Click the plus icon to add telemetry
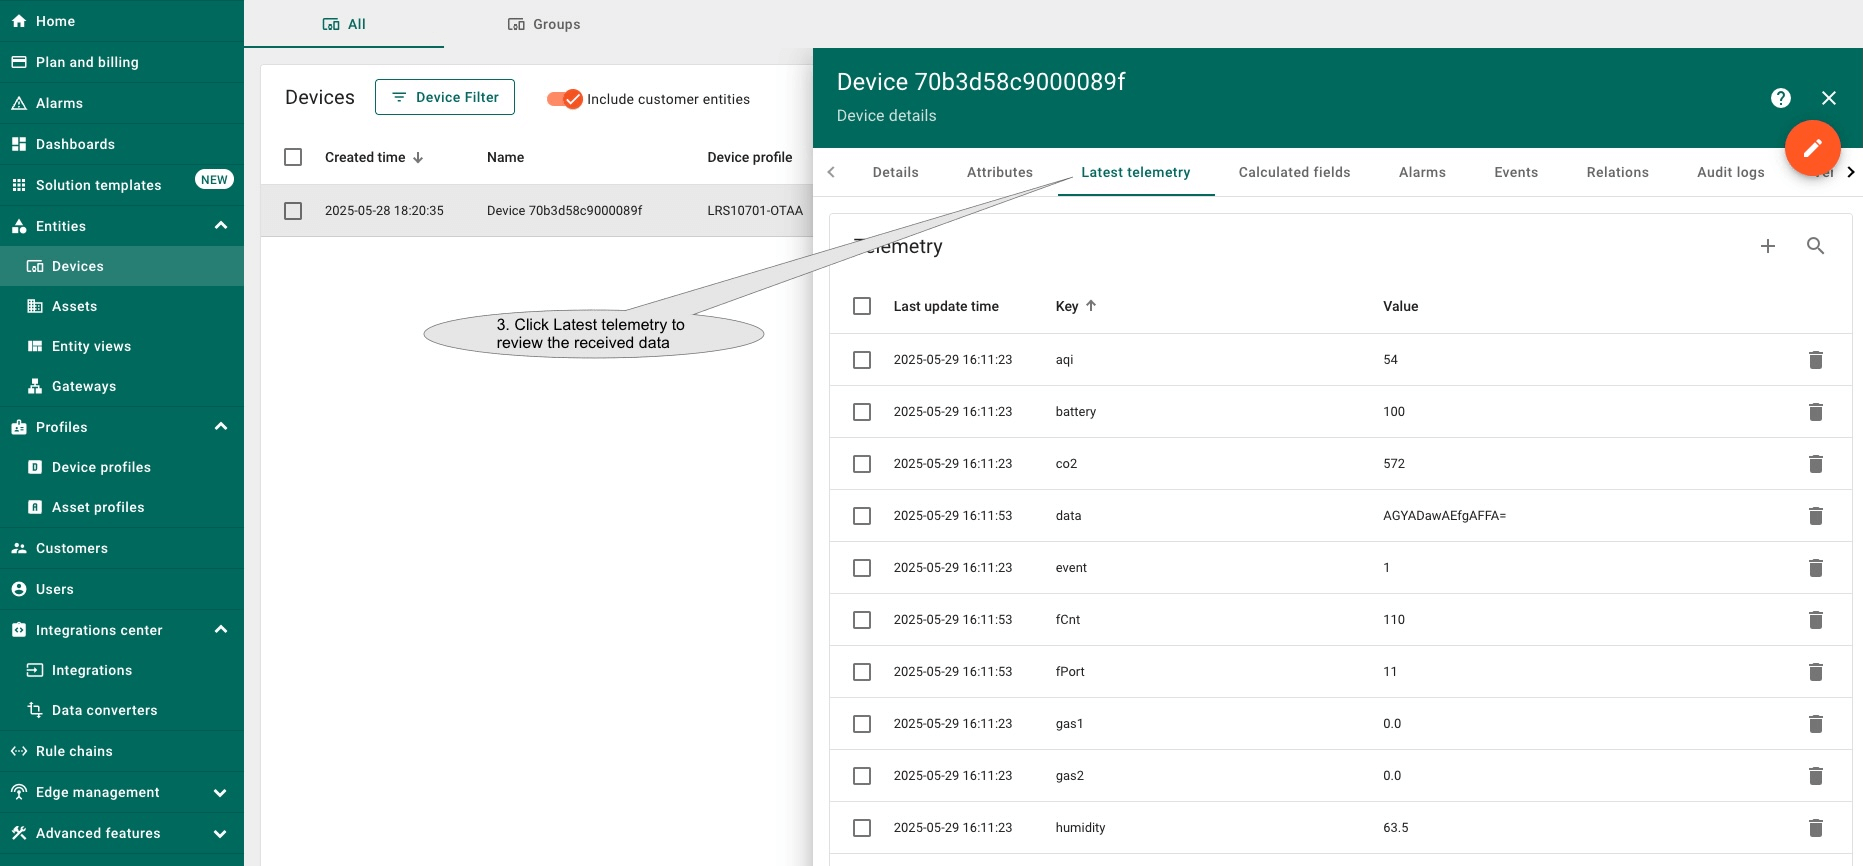The height and width of the screenshot is (866, 1863). 1767,246
